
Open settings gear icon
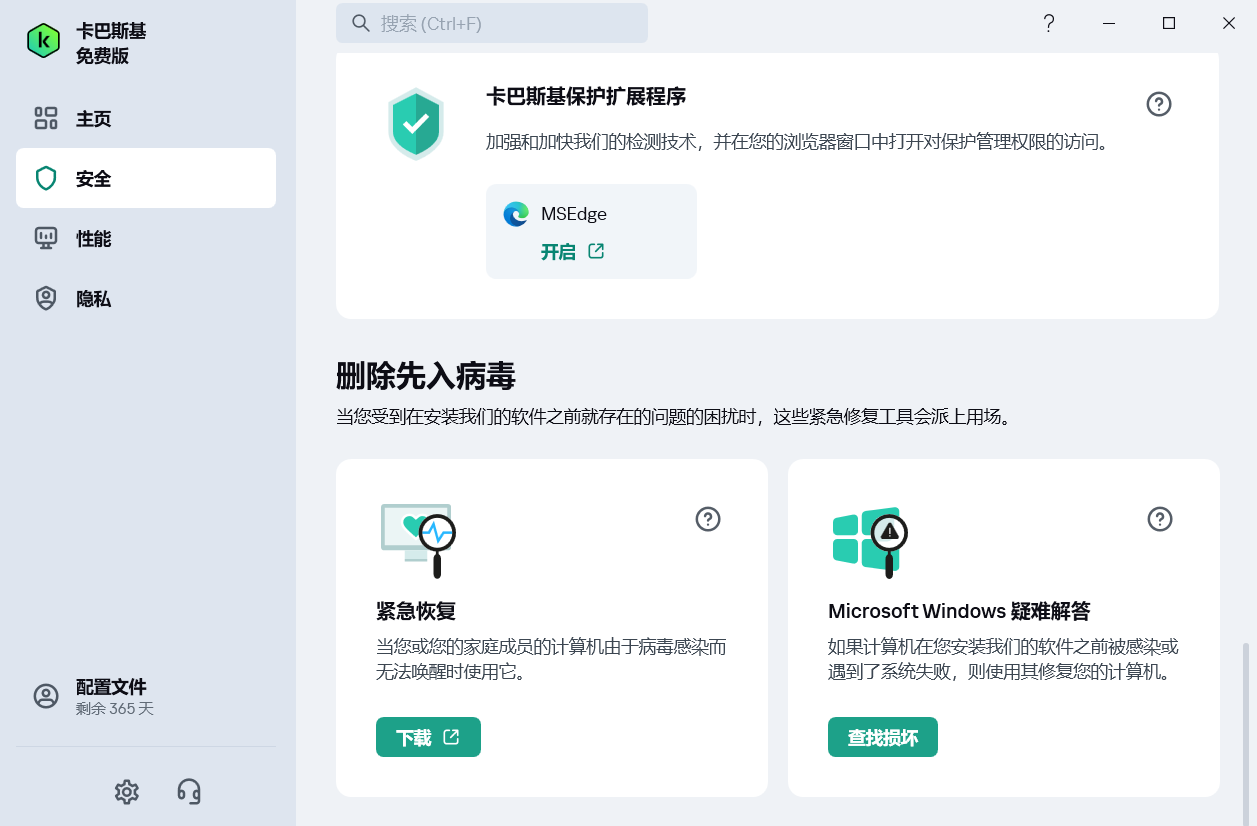tap(126, 792)
